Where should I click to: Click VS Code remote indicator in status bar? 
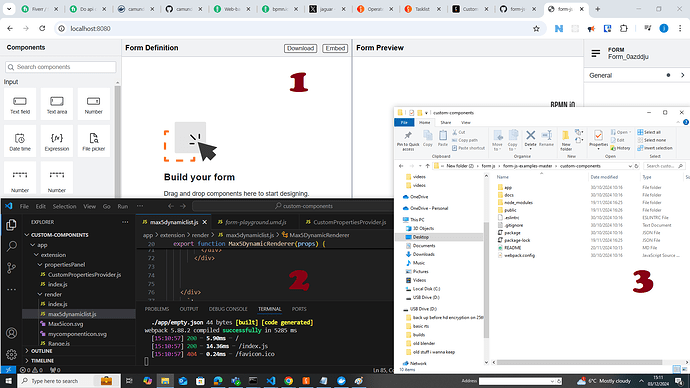coord(8,370)
